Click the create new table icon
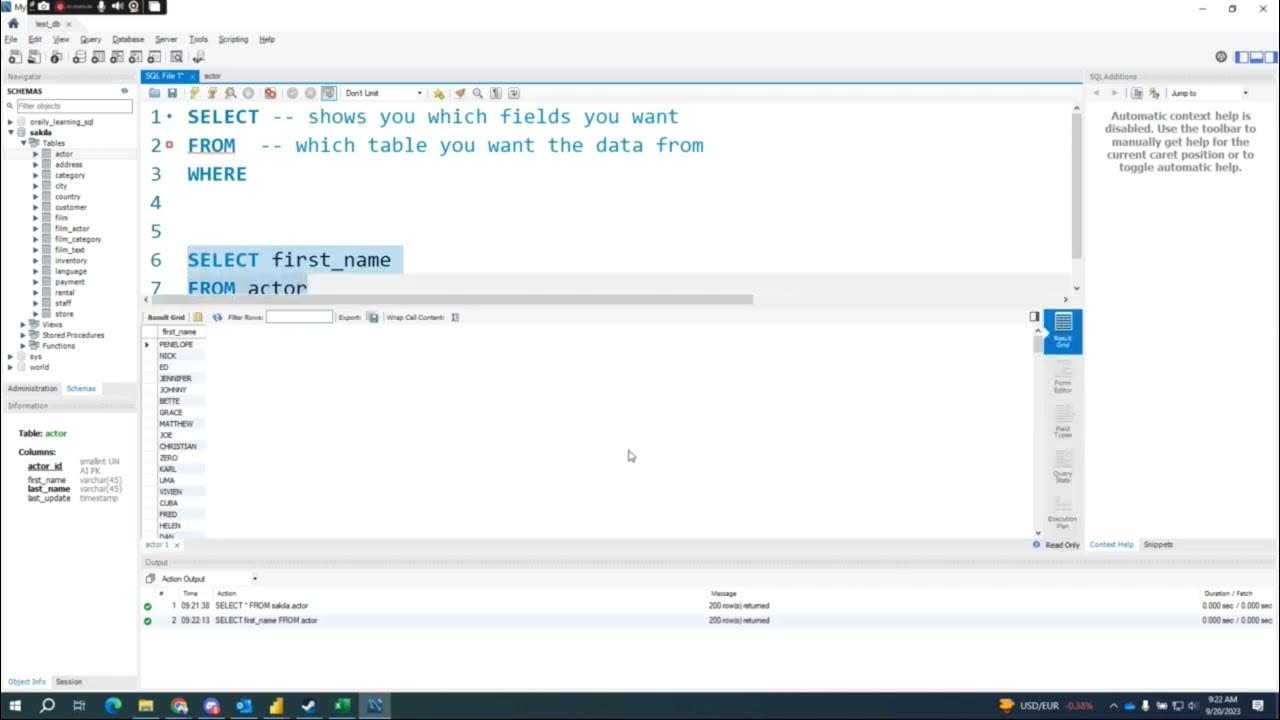 coord(100,57)
